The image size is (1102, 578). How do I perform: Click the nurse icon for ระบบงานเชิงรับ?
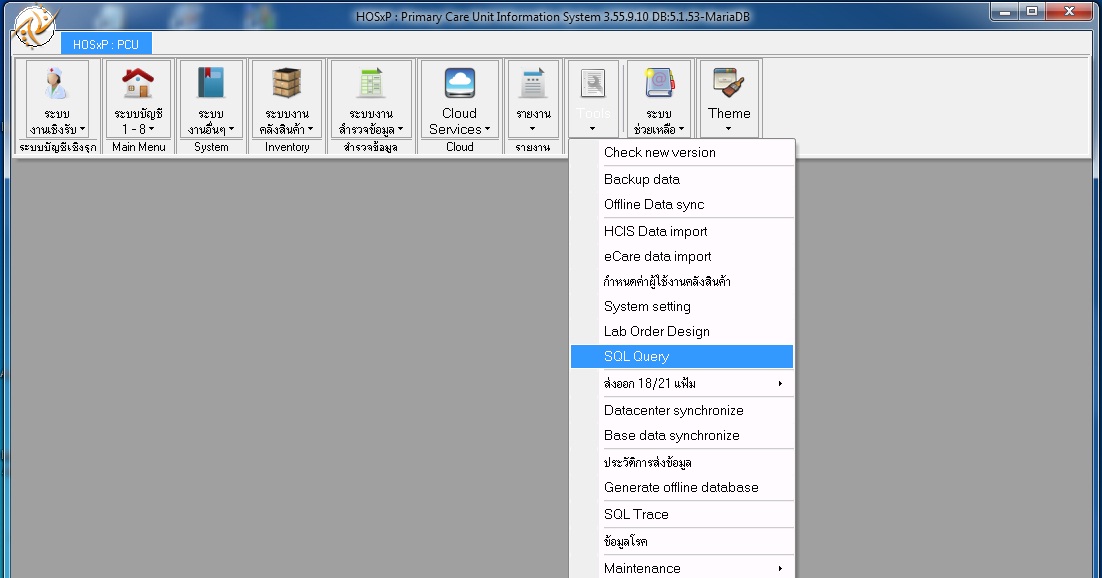point(56,83)
